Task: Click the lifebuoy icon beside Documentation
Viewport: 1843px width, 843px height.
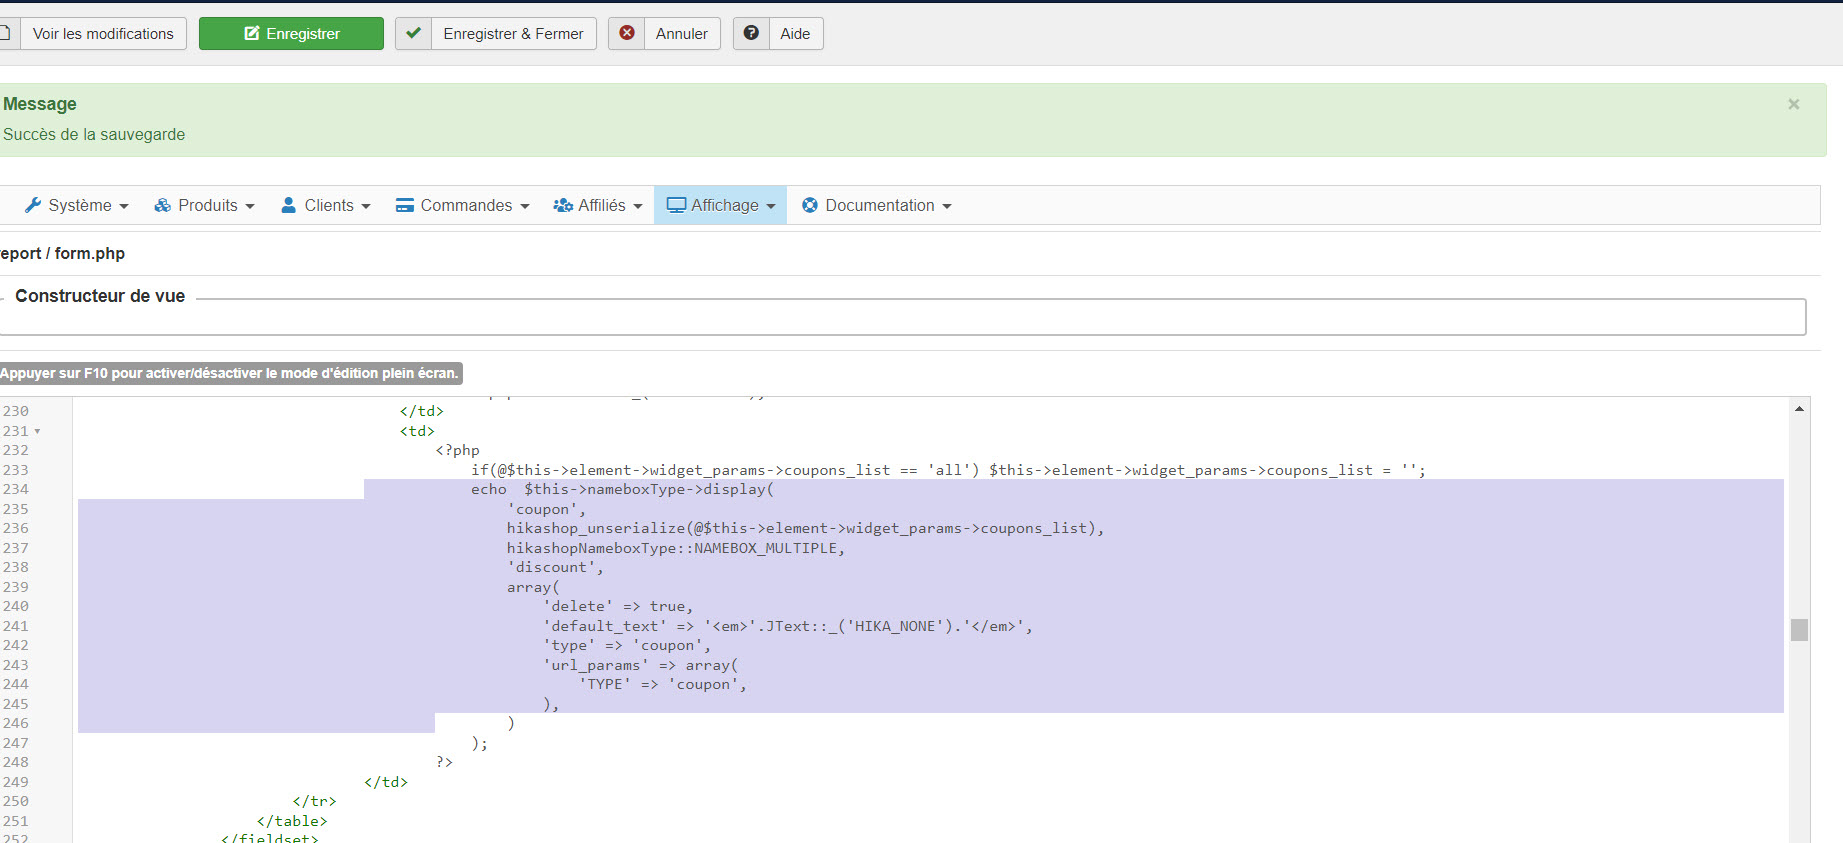Action: pos(810,205)
